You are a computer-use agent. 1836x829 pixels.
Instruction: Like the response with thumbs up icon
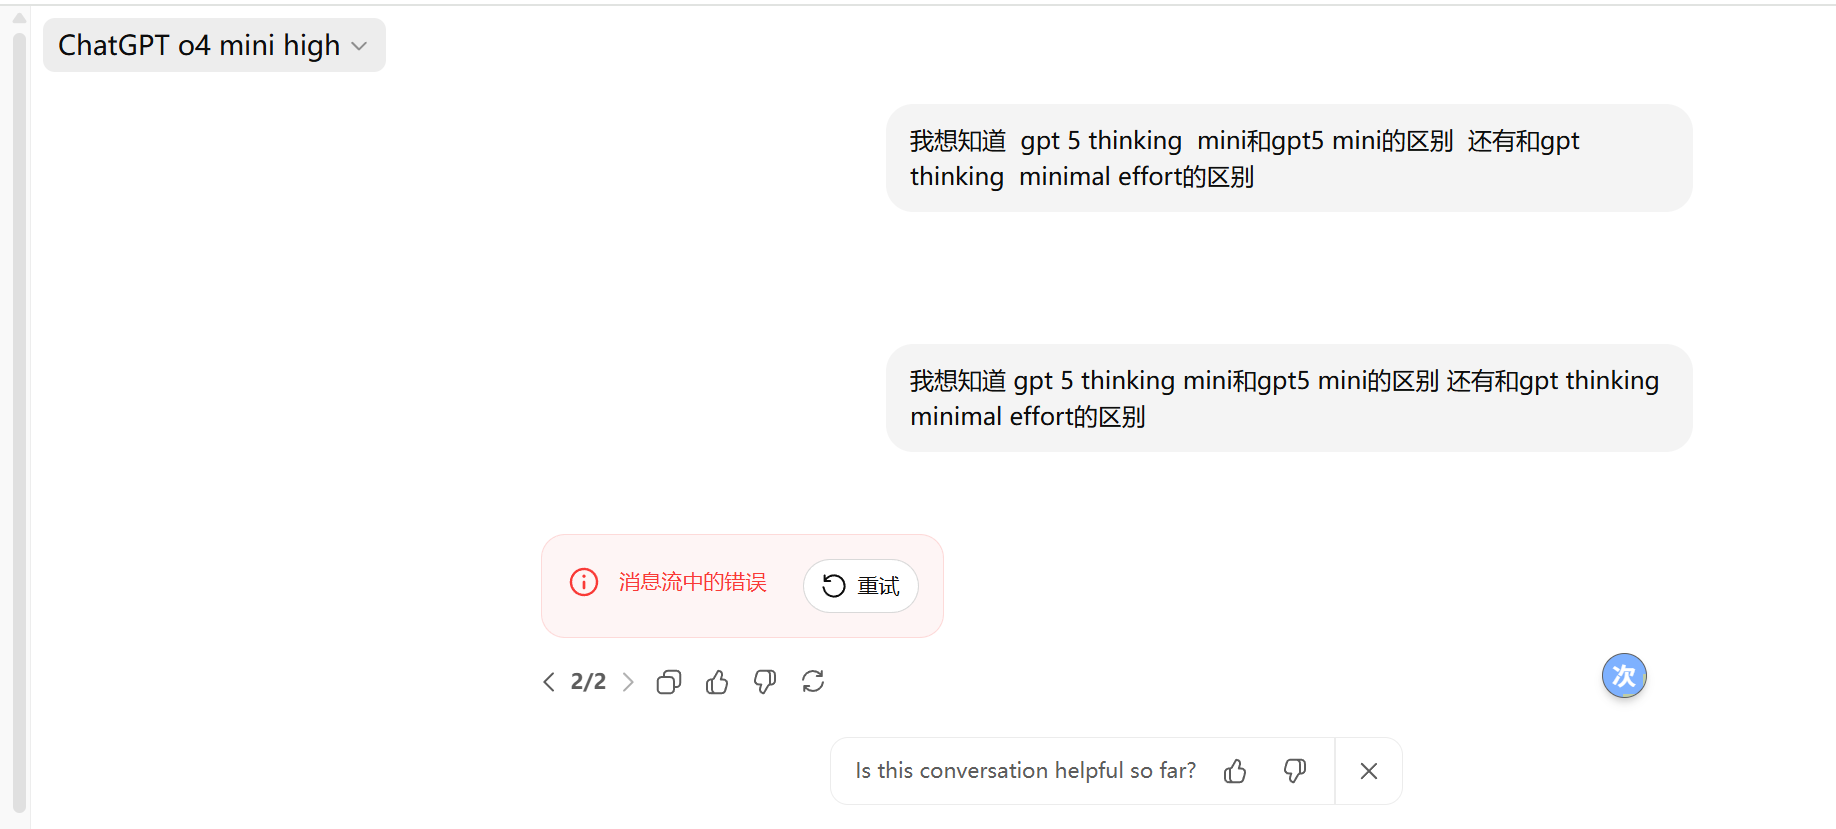pyautogui.click(x=717, y=682)
